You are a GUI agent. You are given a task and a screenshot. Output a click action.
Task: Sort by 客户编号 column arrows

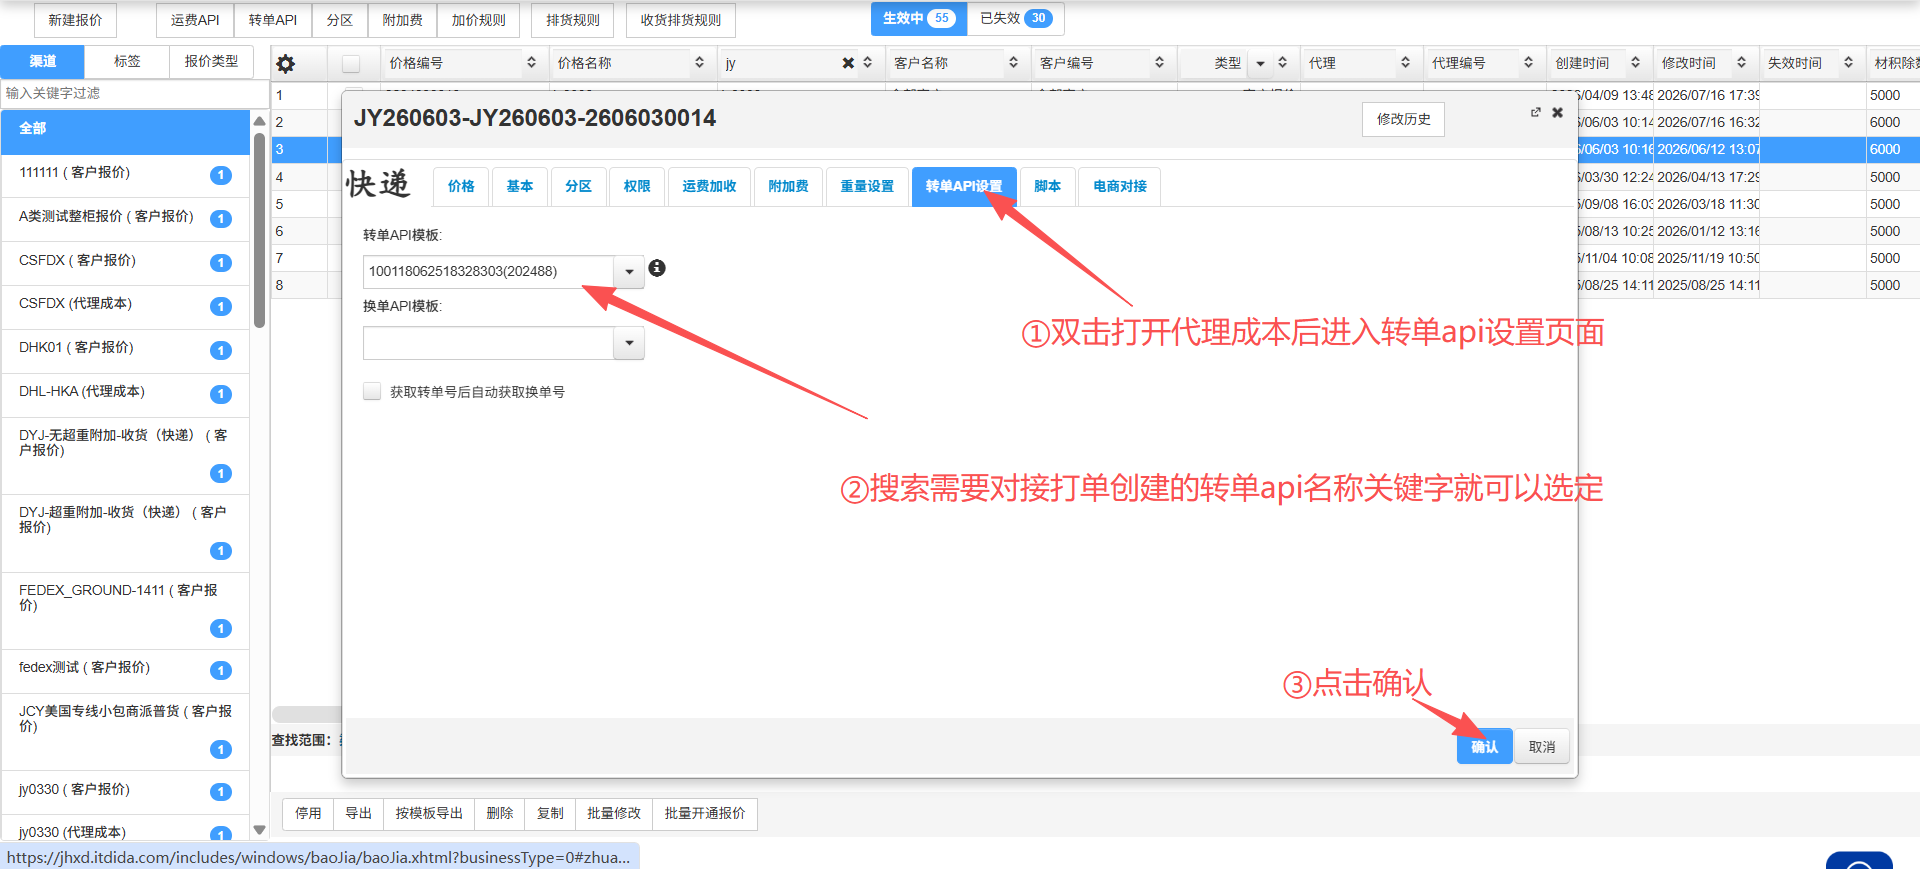coord(1159,63)
